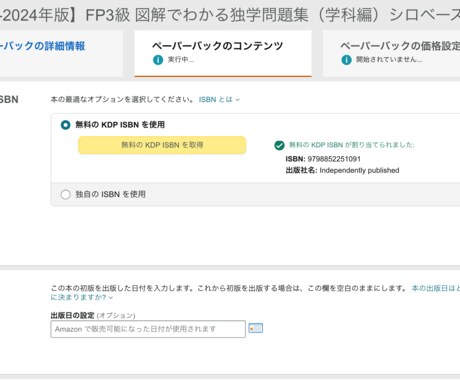
Task: Click the info icon beside 開始されていません
Action: click(x=346, y=60)
